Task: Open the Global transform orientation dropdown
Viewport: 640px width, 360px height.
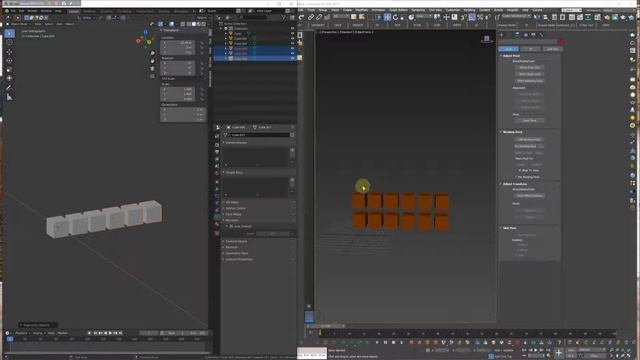Action: click(x=87, y=18)
